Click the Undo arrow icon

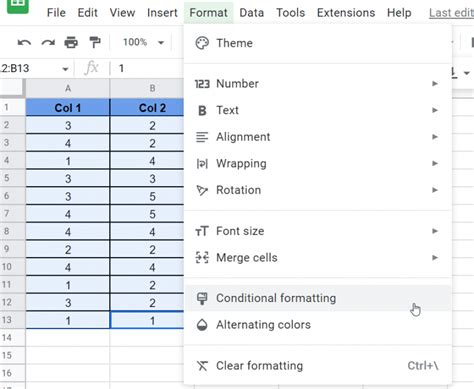[x=24, y=42]
